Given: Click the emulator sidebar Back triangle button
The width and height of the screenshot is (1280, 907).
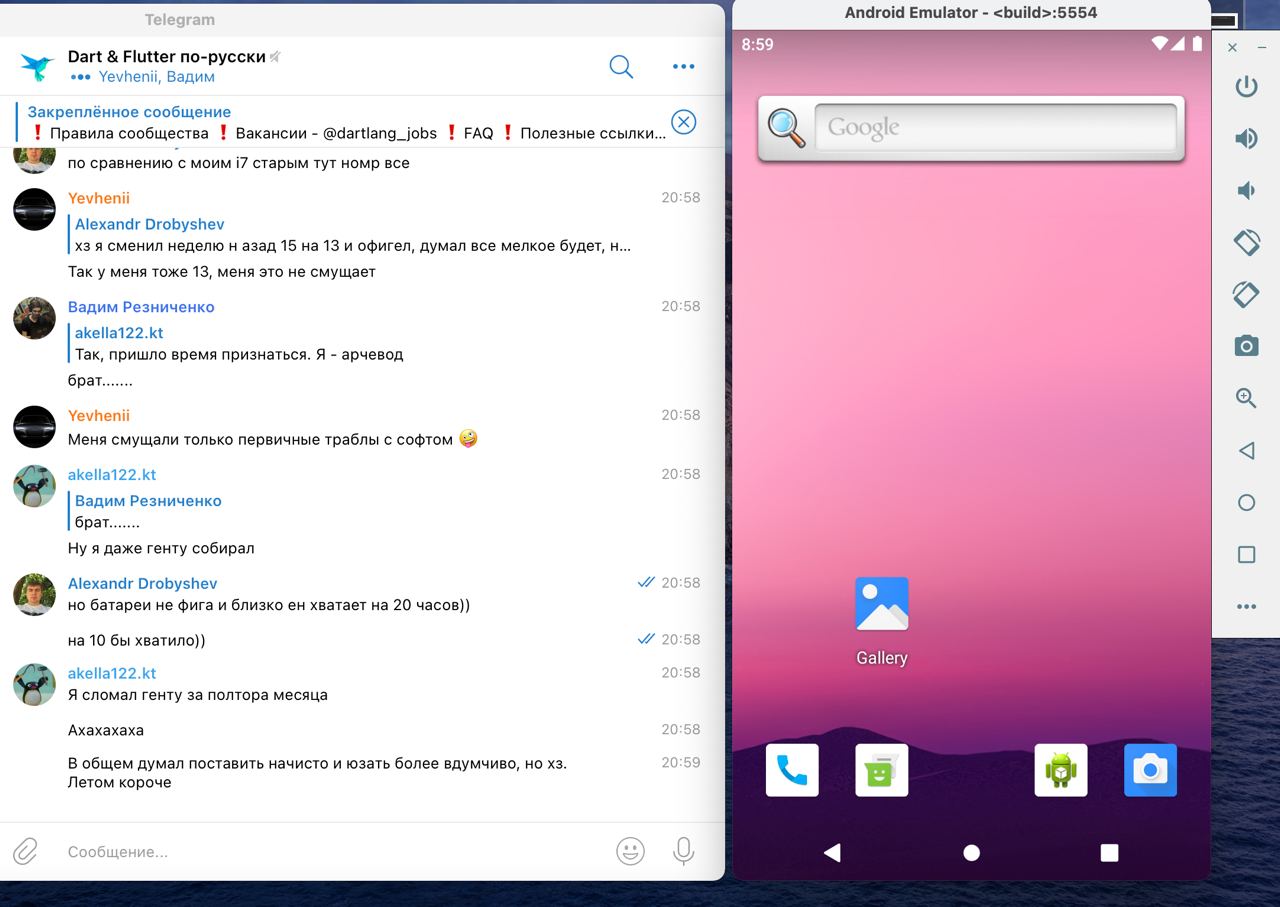Looking at the screenshot, I should click(1246, 451).
